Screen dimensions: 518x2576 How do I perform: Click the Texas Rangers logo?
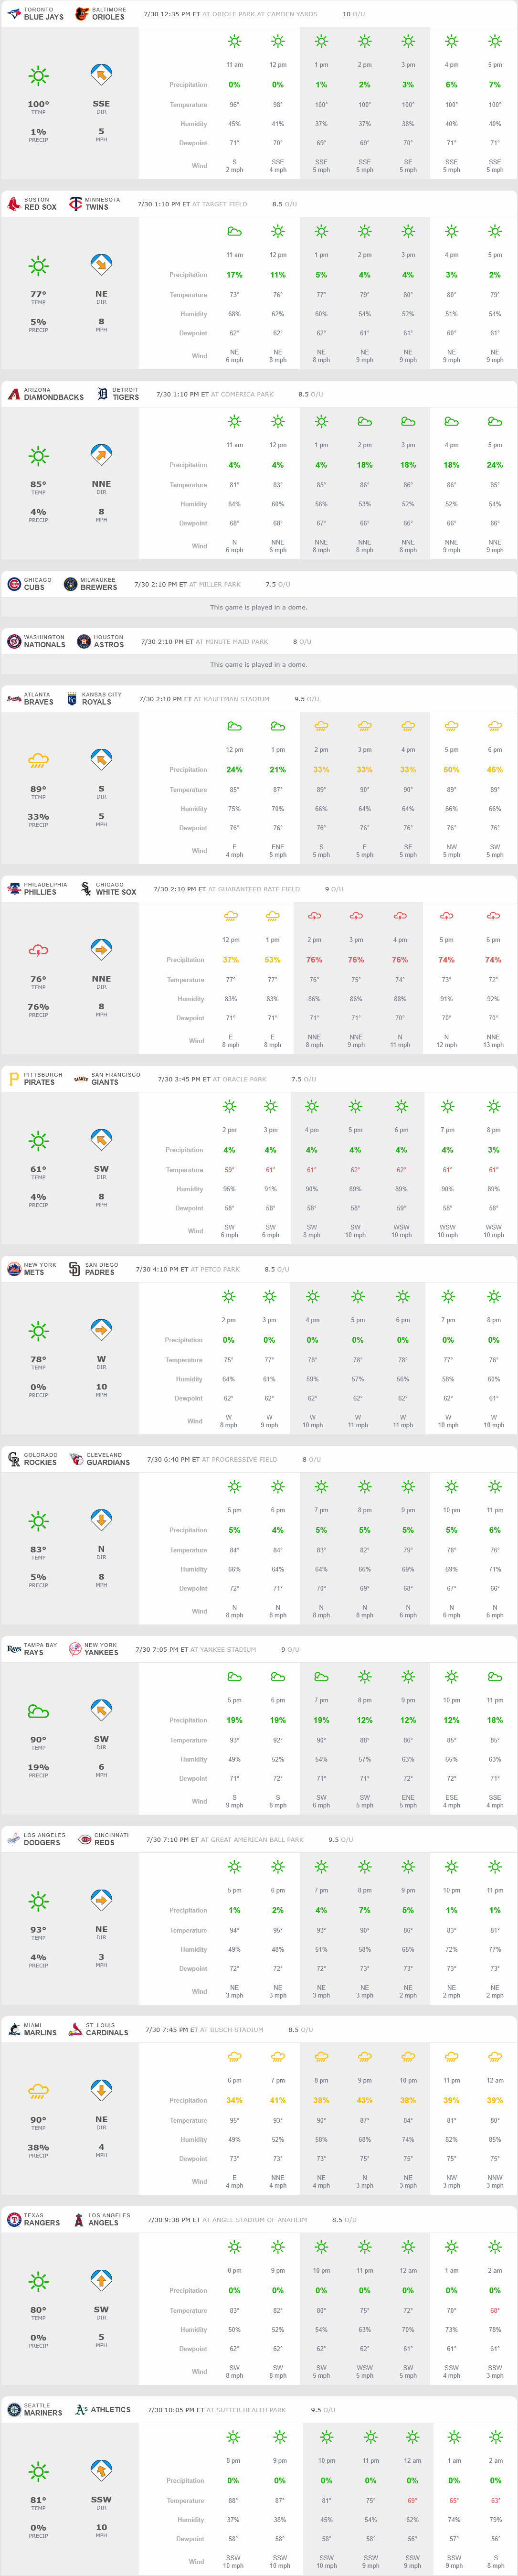[x=14, y=2219]
